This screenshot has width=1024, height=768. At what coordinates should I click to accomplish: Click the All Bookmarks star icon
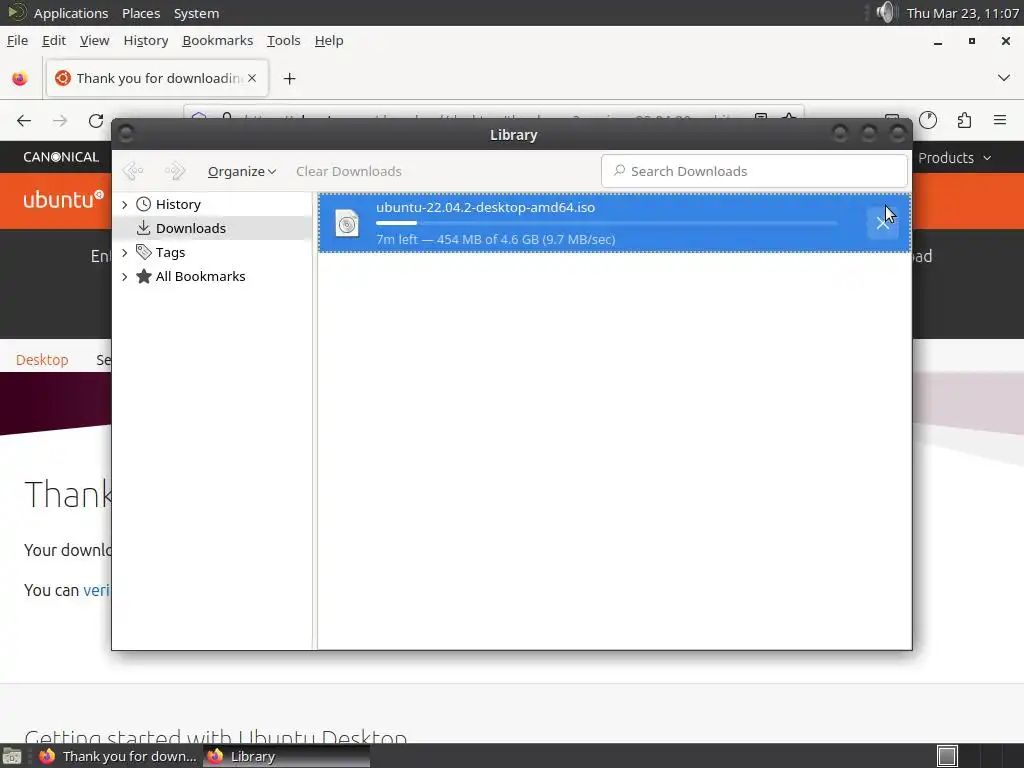(144, 276)
